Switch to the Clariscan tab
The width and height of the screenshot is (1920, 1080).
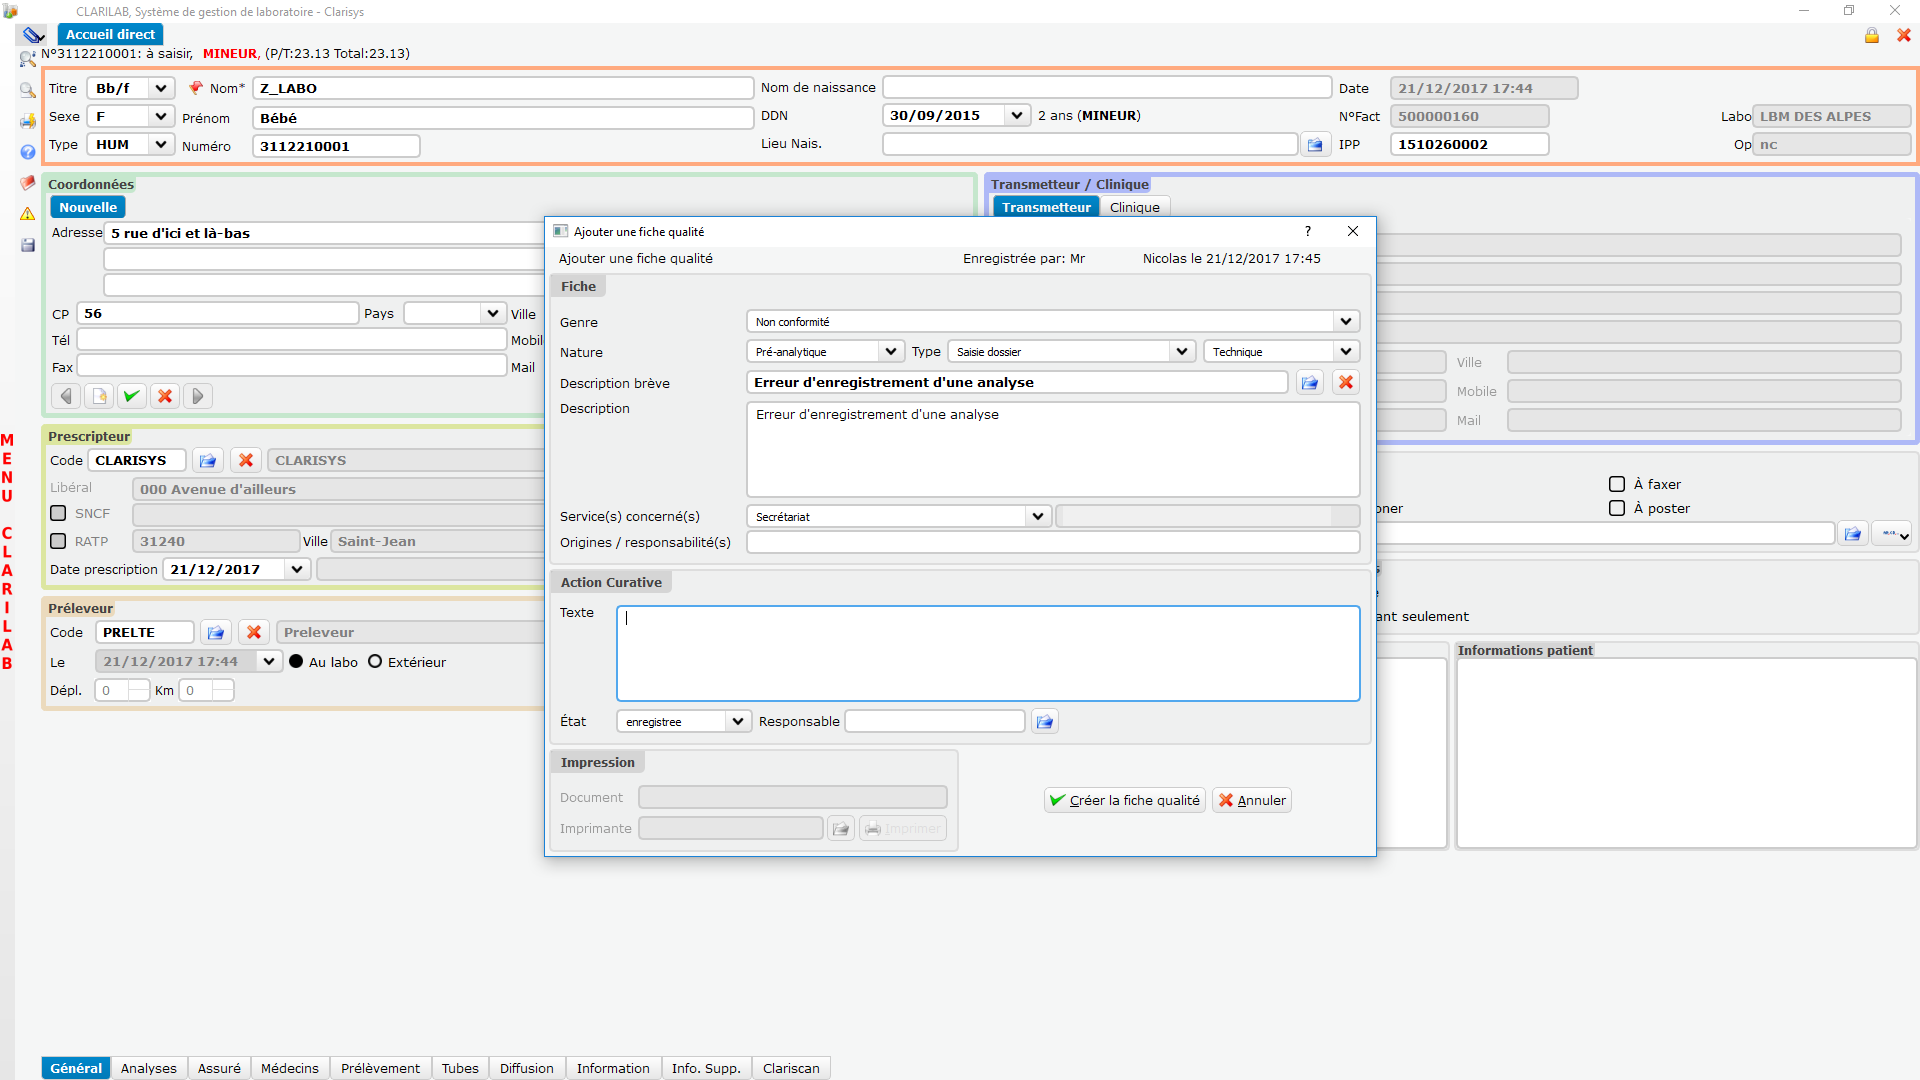[x=791, y=1069]
